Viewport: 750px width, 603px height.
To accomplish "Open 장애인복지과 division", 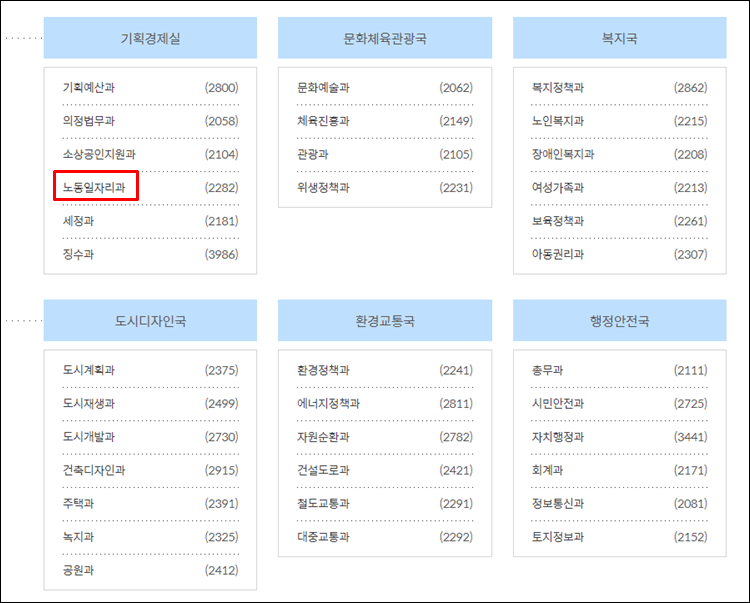I will click(x=563, y=154).
